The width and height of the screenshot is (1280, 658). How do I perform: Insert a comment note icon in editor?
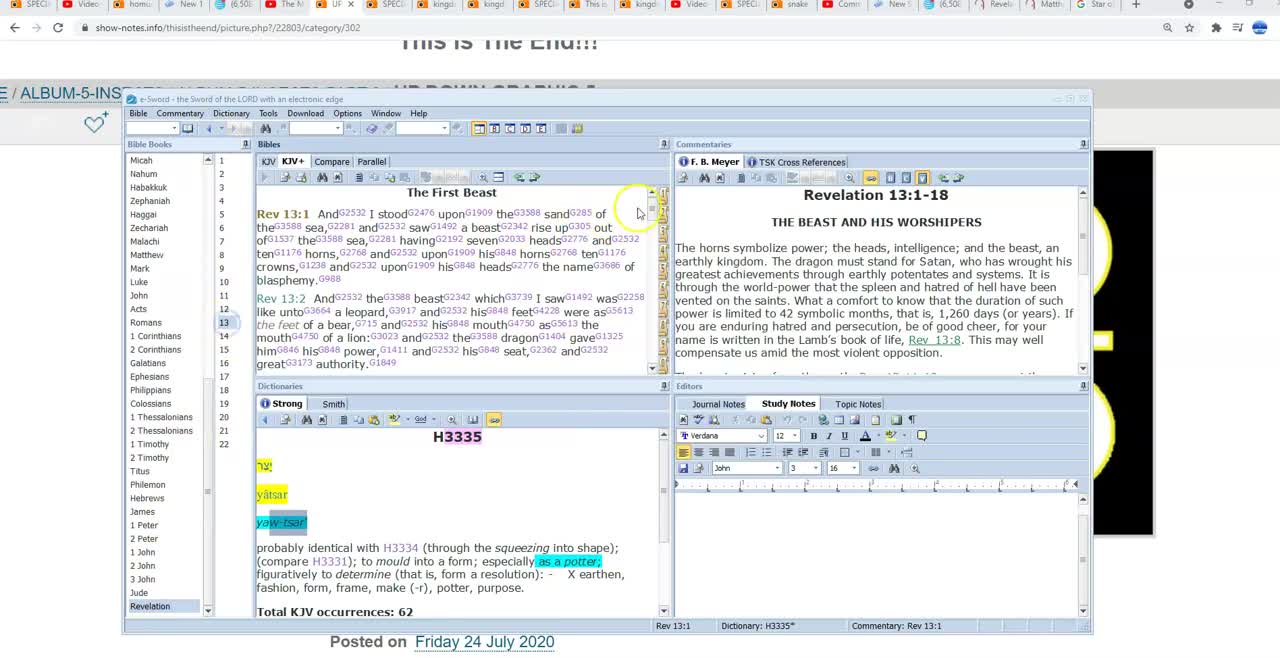(x=922, y=436)
